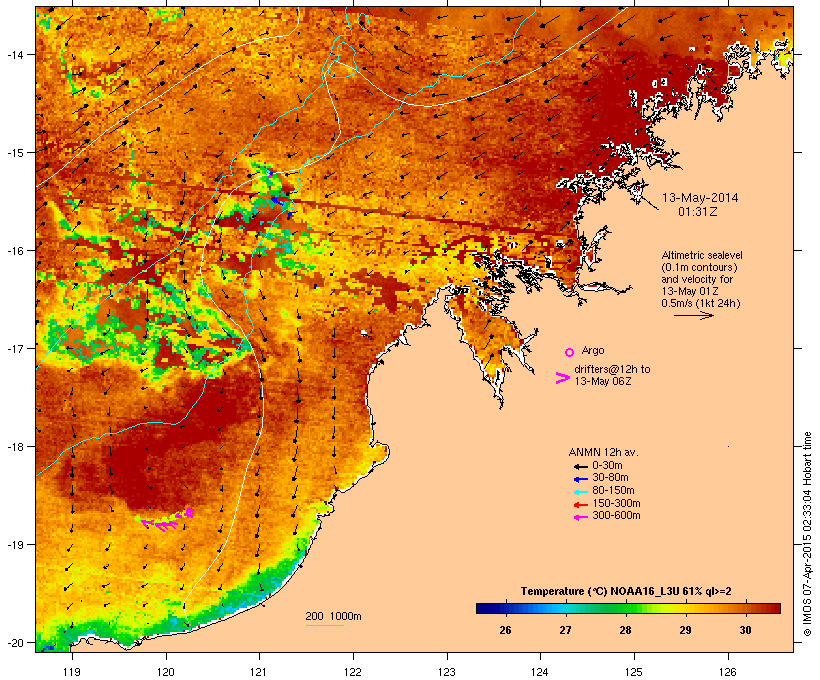This screenshot has width=820, height=680.
Task: Click the 'Argo' legend label
Action: click(593, 350)
